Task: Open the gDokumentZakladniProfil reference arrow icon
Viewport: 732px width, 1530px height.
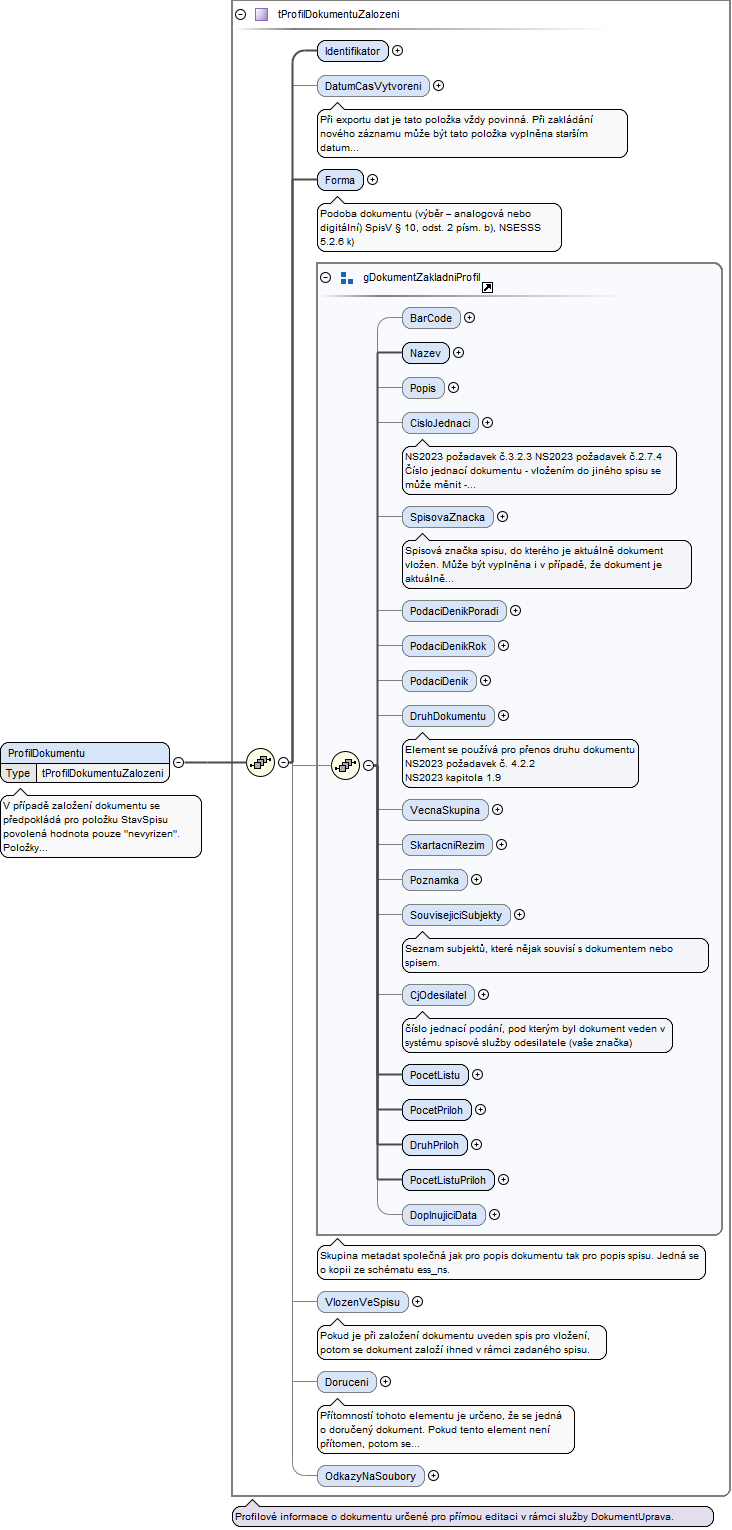Action: tap(487, 288)
